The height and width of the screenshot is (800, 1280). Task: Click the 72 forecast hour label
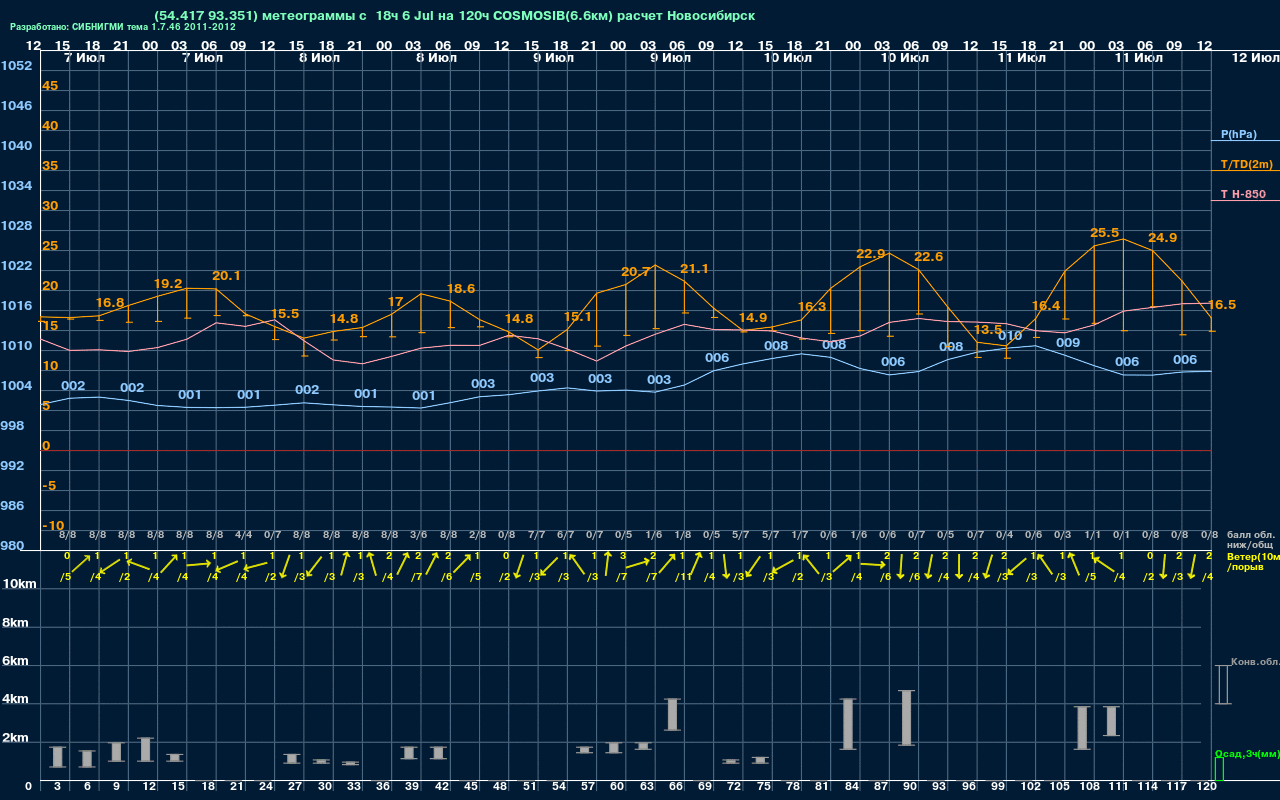pyautogui.click(x=734, y=787)
